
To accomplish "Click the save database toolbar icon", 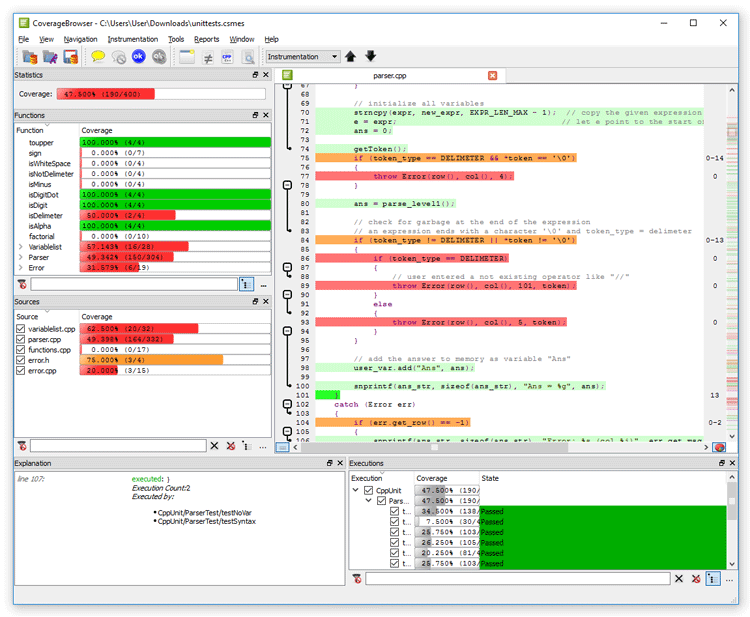I will (70, 57).
